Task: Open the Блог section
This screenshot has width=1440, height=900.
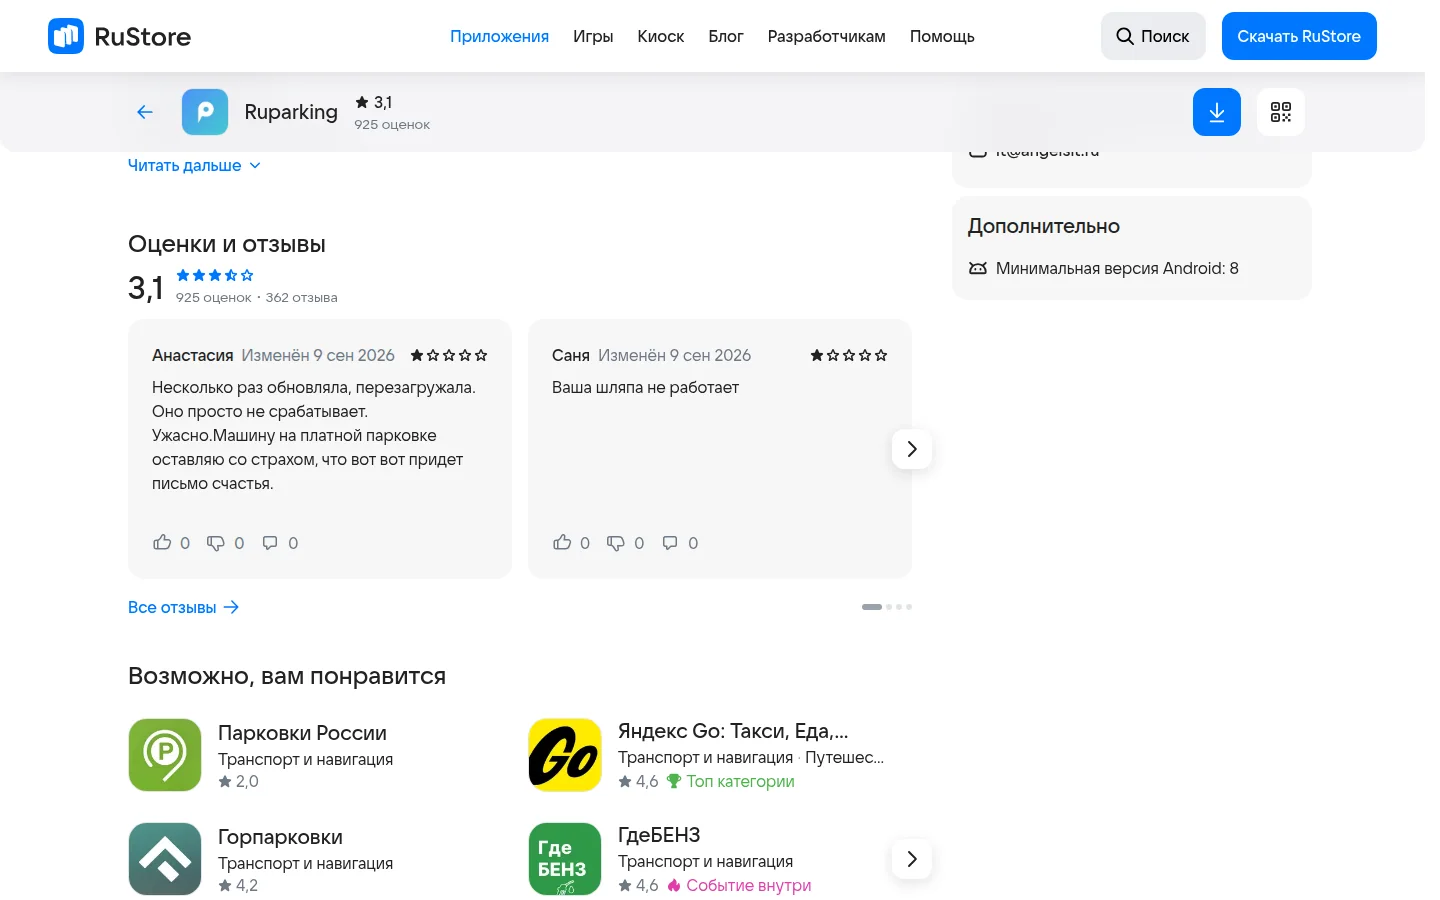Action: tap(726, 36)
